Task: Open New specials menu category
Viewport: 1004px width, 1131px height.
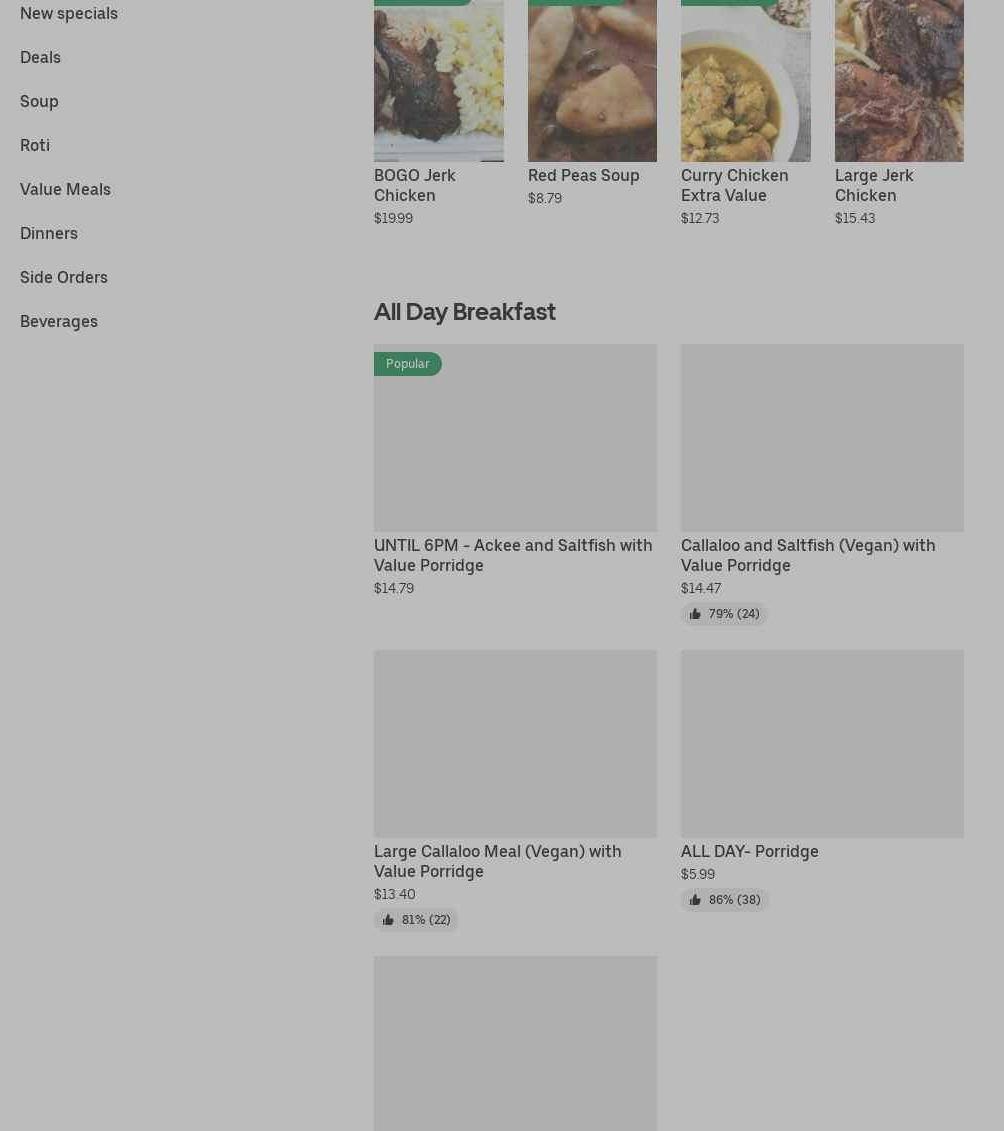Action: pos(69,13)
